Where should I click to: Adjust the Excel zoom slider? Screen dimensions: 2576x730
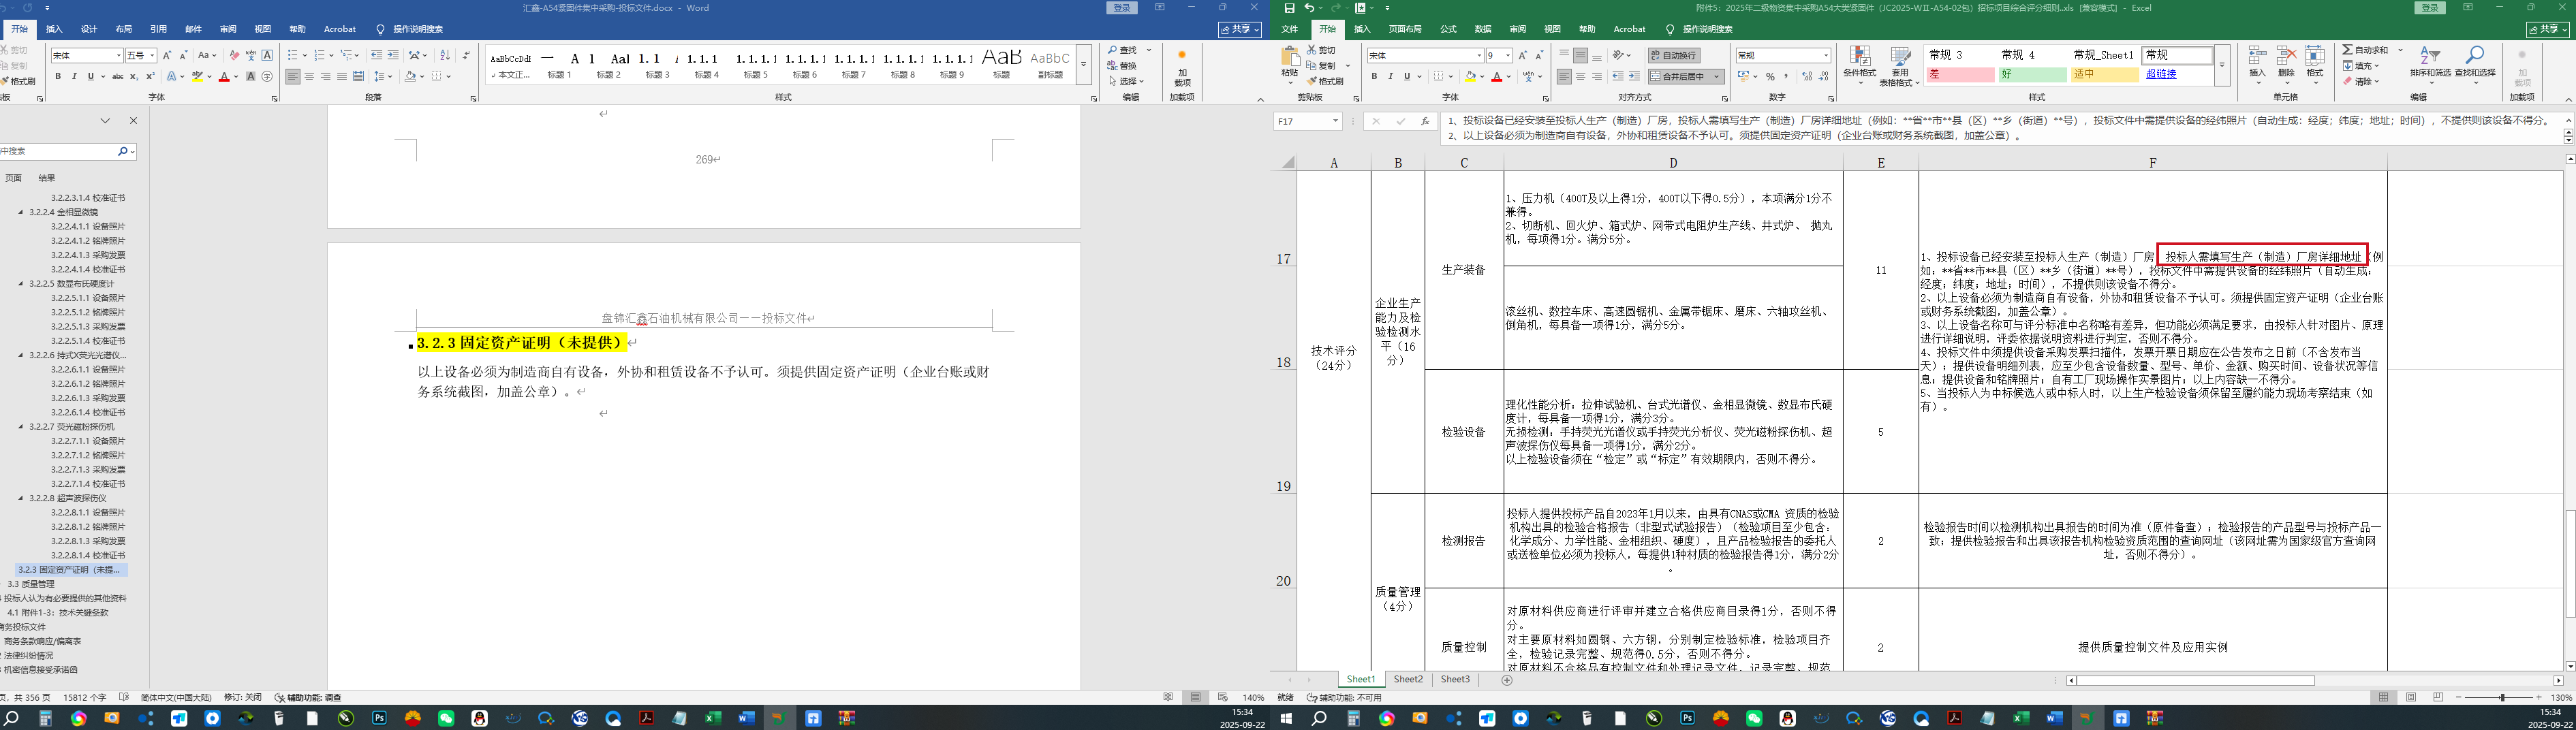tap(2502, 697)
